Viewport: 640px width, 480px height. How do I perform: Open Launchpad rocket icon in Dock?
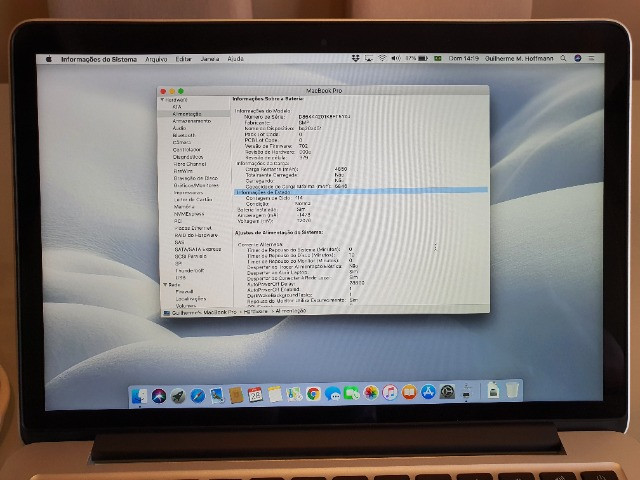pyautogui.click(x=178, y=396)
